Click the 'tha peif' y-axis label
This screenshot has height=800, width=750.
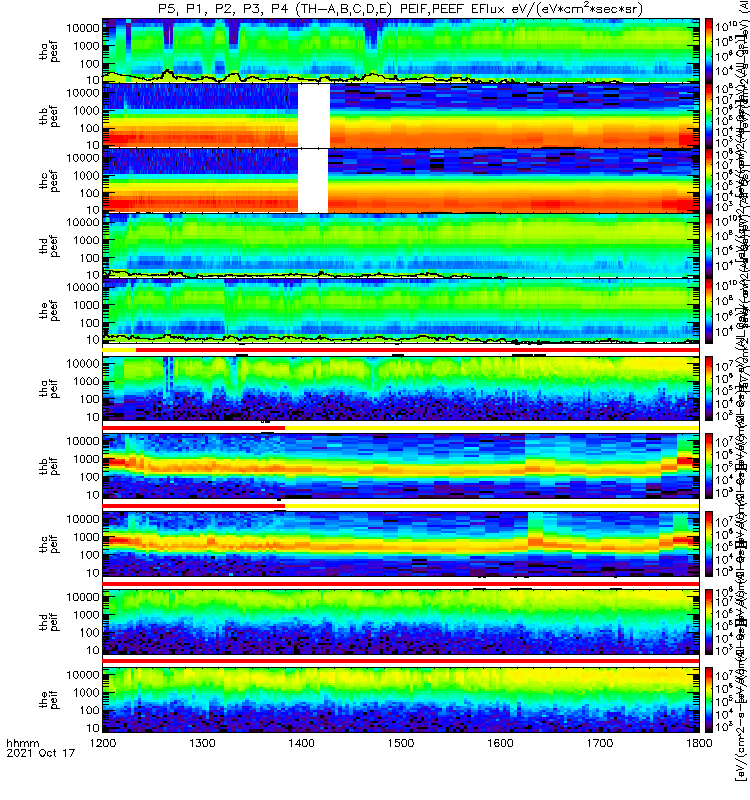pos(49,388)
